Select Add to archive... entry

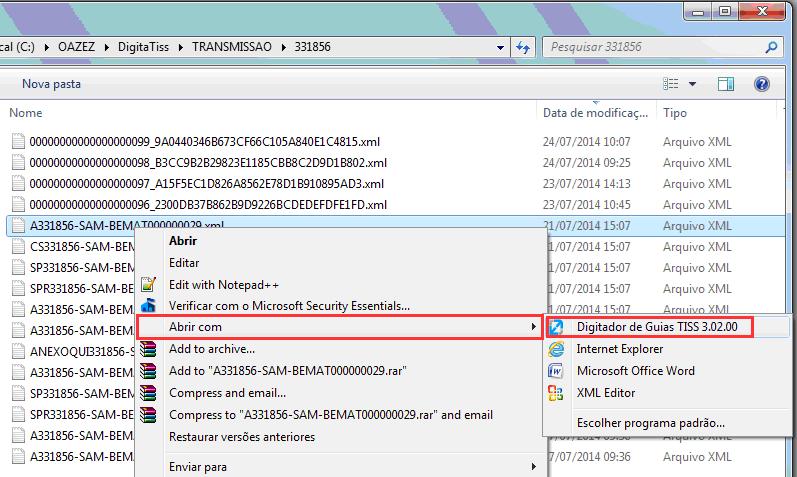212,349
